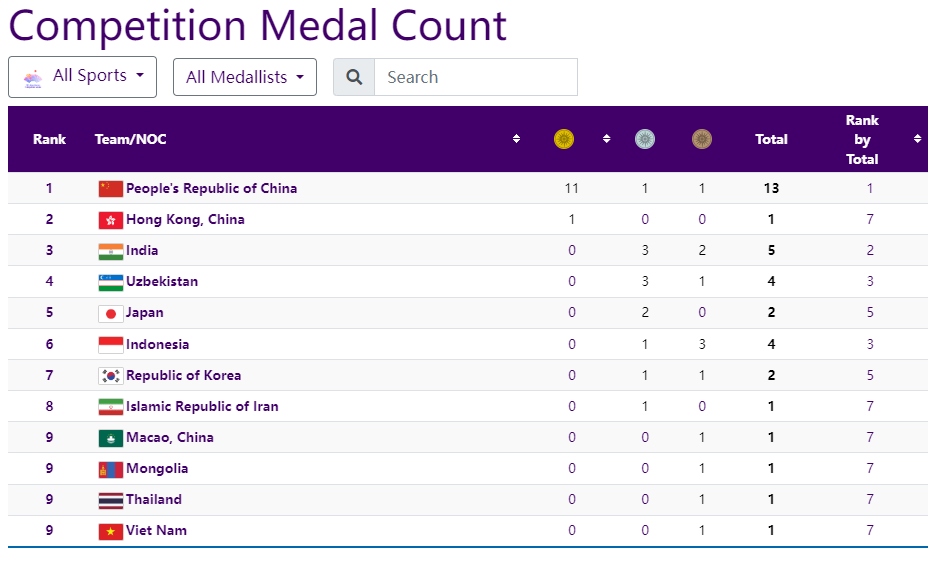Screen dimensions: 938x562
Task: Click the gold medal column icon
Action: click(x=564, y=139)
